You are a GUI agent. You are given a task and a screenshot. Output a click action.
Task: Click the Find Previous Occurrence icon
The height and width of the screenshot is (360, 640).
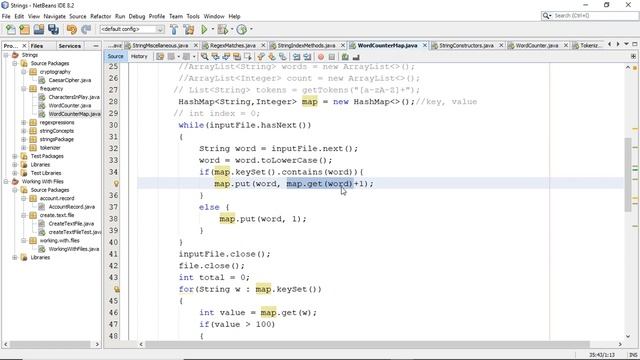click(215, 57)
